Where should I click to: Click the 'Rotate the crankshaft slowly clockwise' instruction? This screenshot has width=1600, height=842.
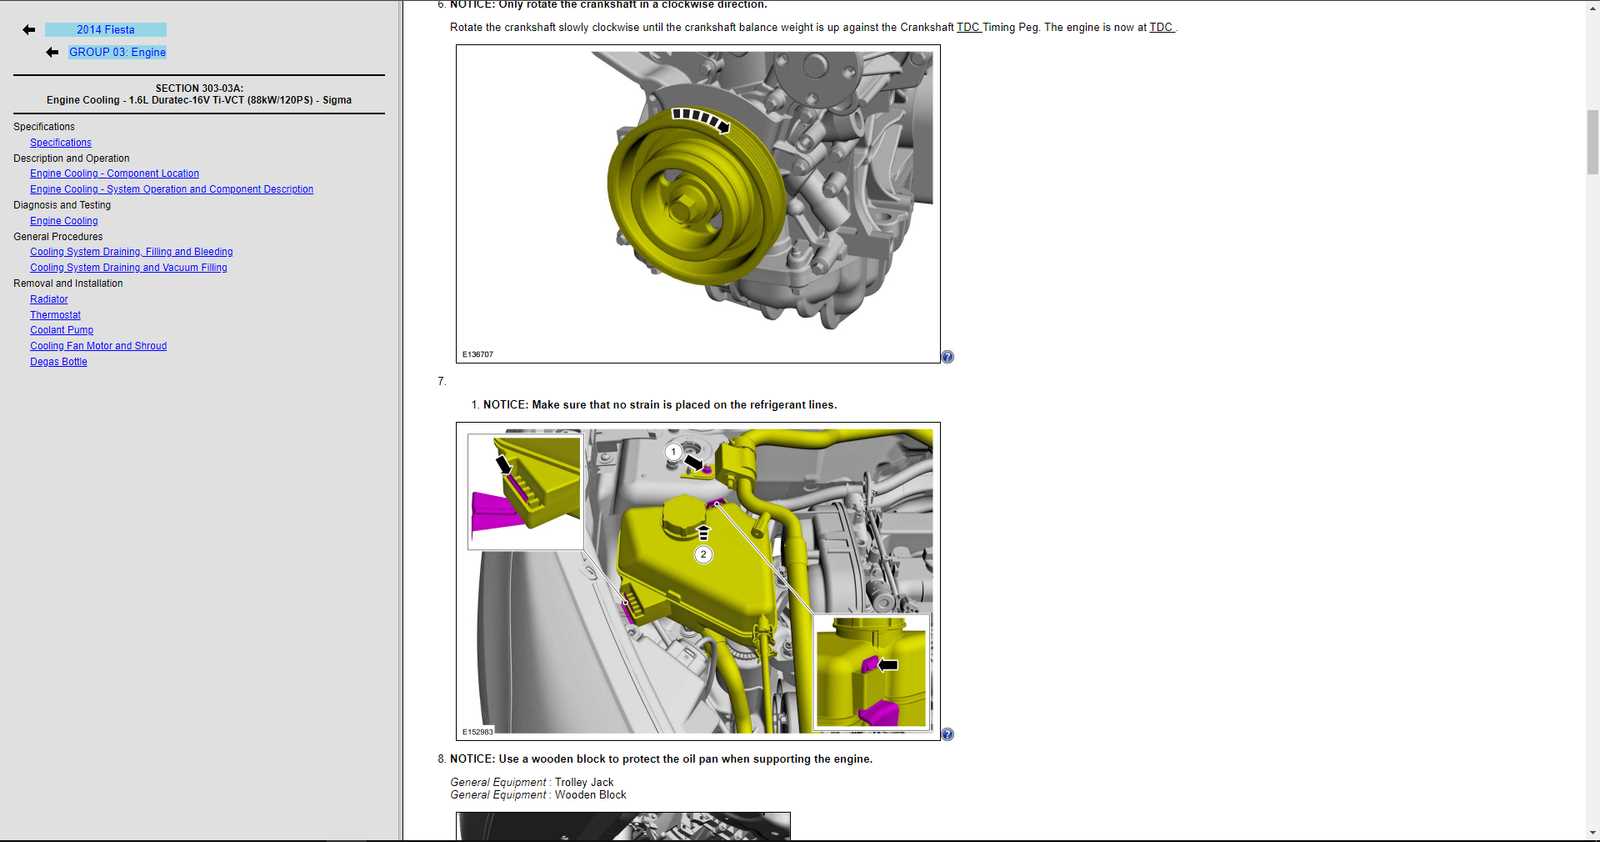pyautogui.click(x=813, y=28)
